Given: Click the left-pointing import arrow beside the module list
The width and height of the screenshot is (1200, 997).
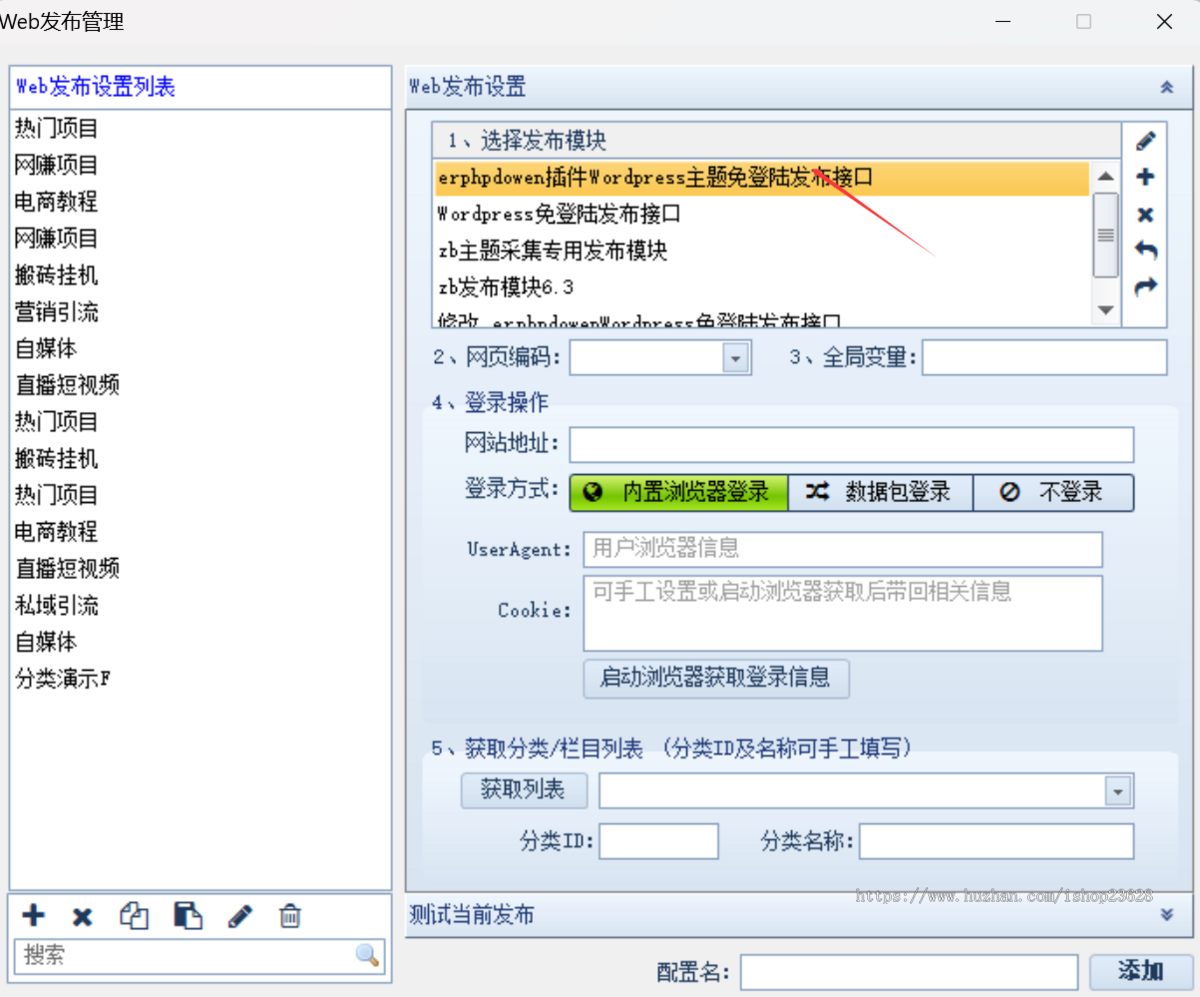Looking at the screenshot, I should 1146,250.
